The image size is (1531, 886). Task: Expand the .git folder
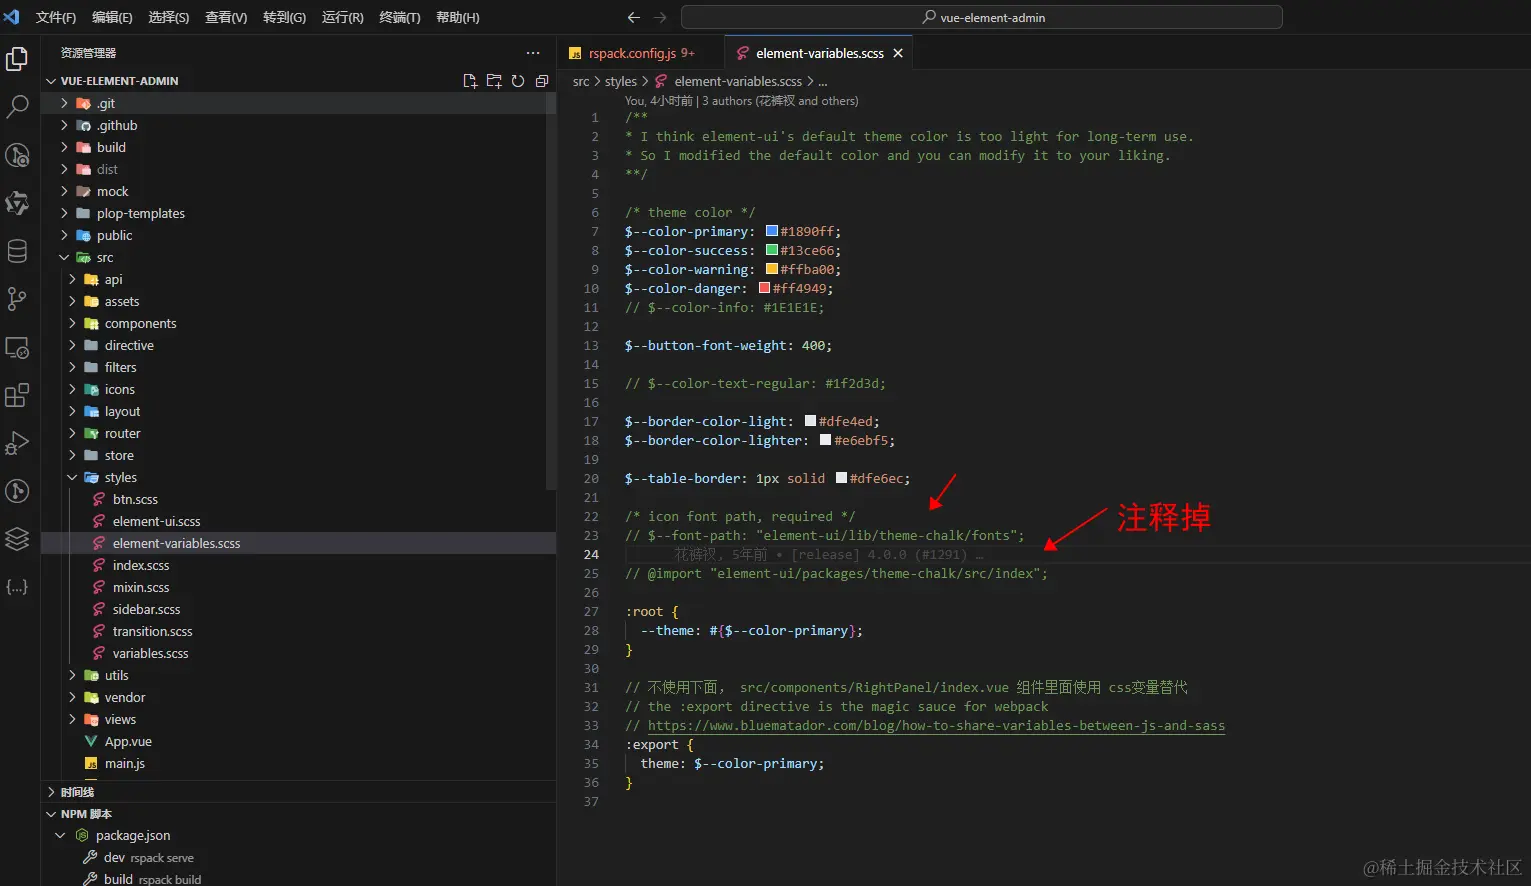[64, 103]
